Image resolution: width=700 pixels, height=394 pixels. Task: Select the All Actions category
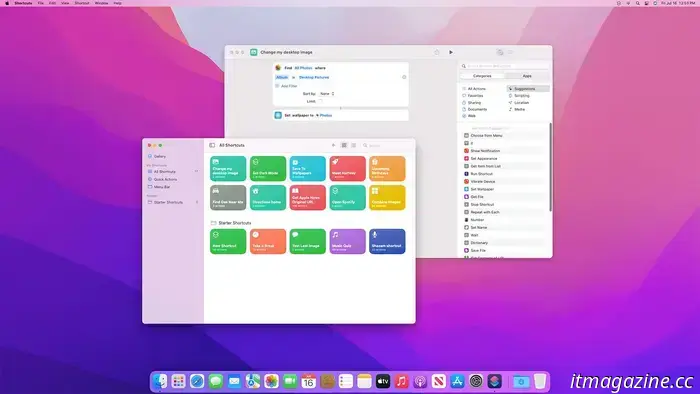pyautogui.click(x=474, y=89)
